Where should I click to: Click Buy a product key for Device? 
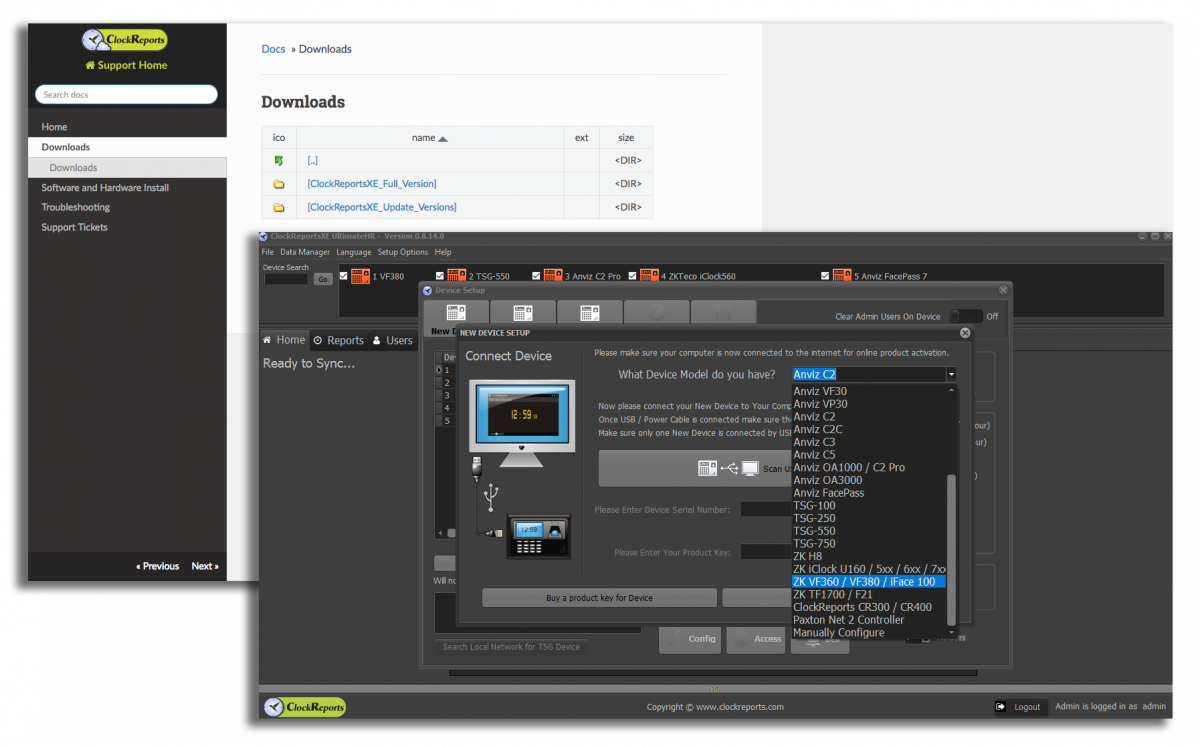coord(599,598)
